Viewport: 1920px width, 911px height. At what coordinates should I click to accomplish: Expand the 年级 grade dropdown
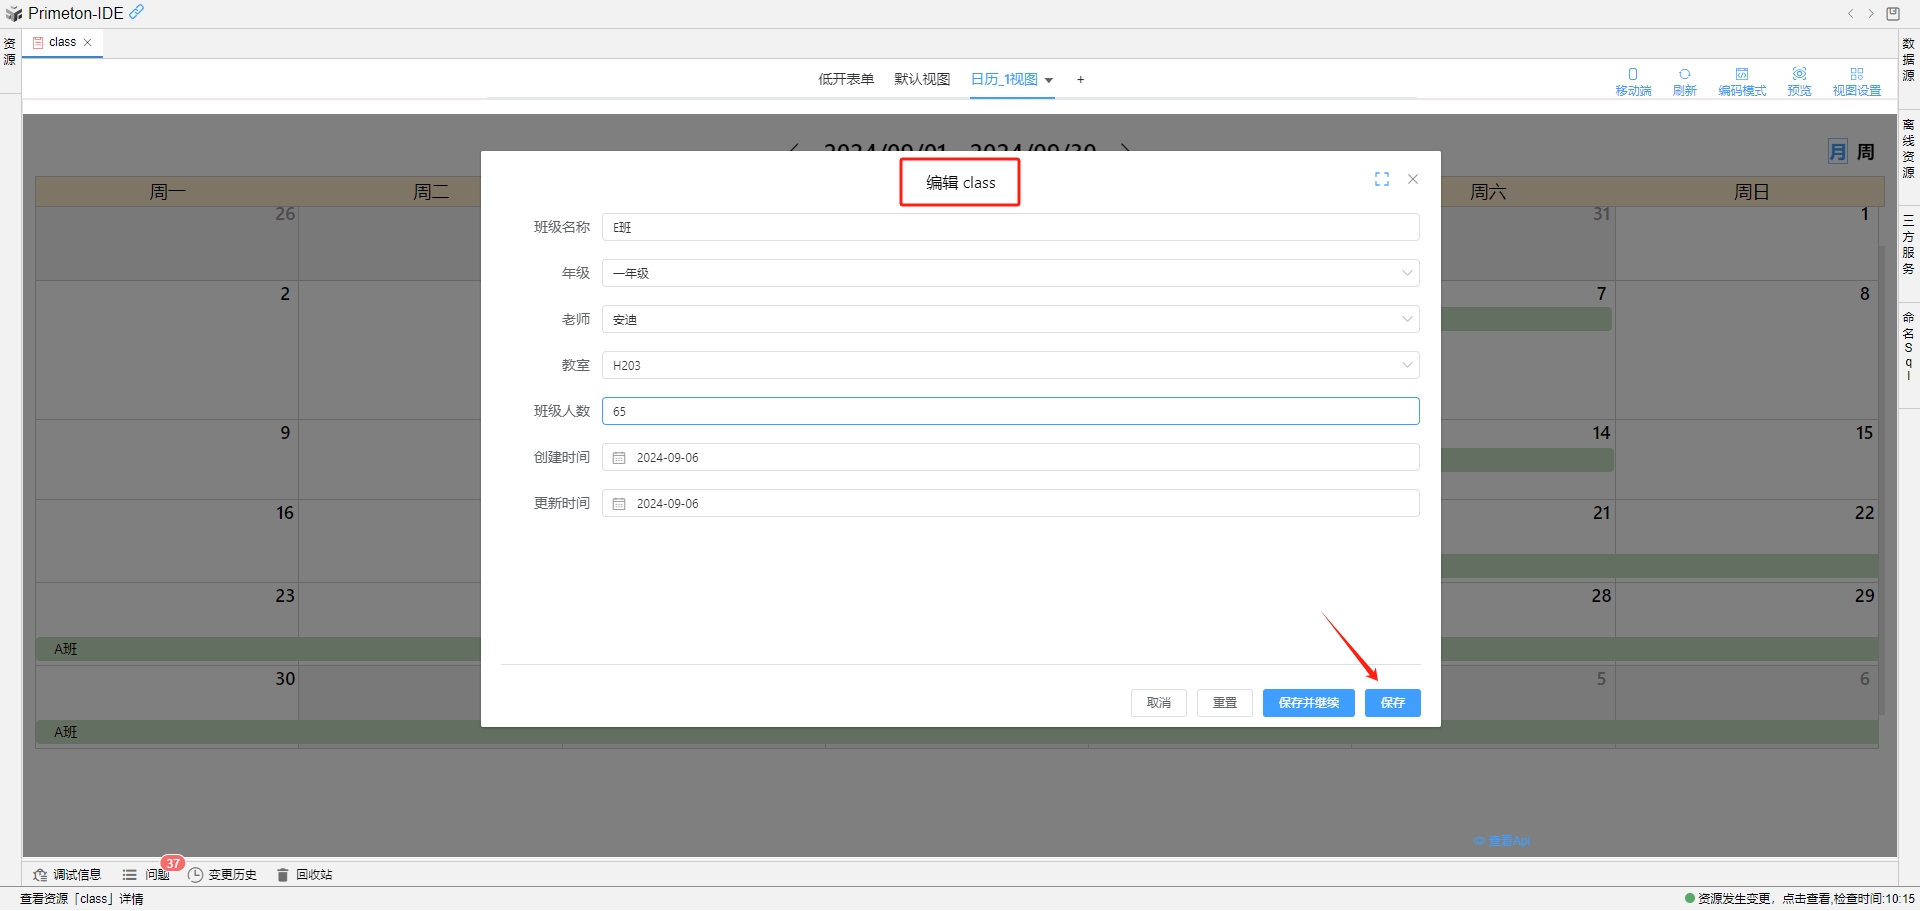tap(1010, 273)
